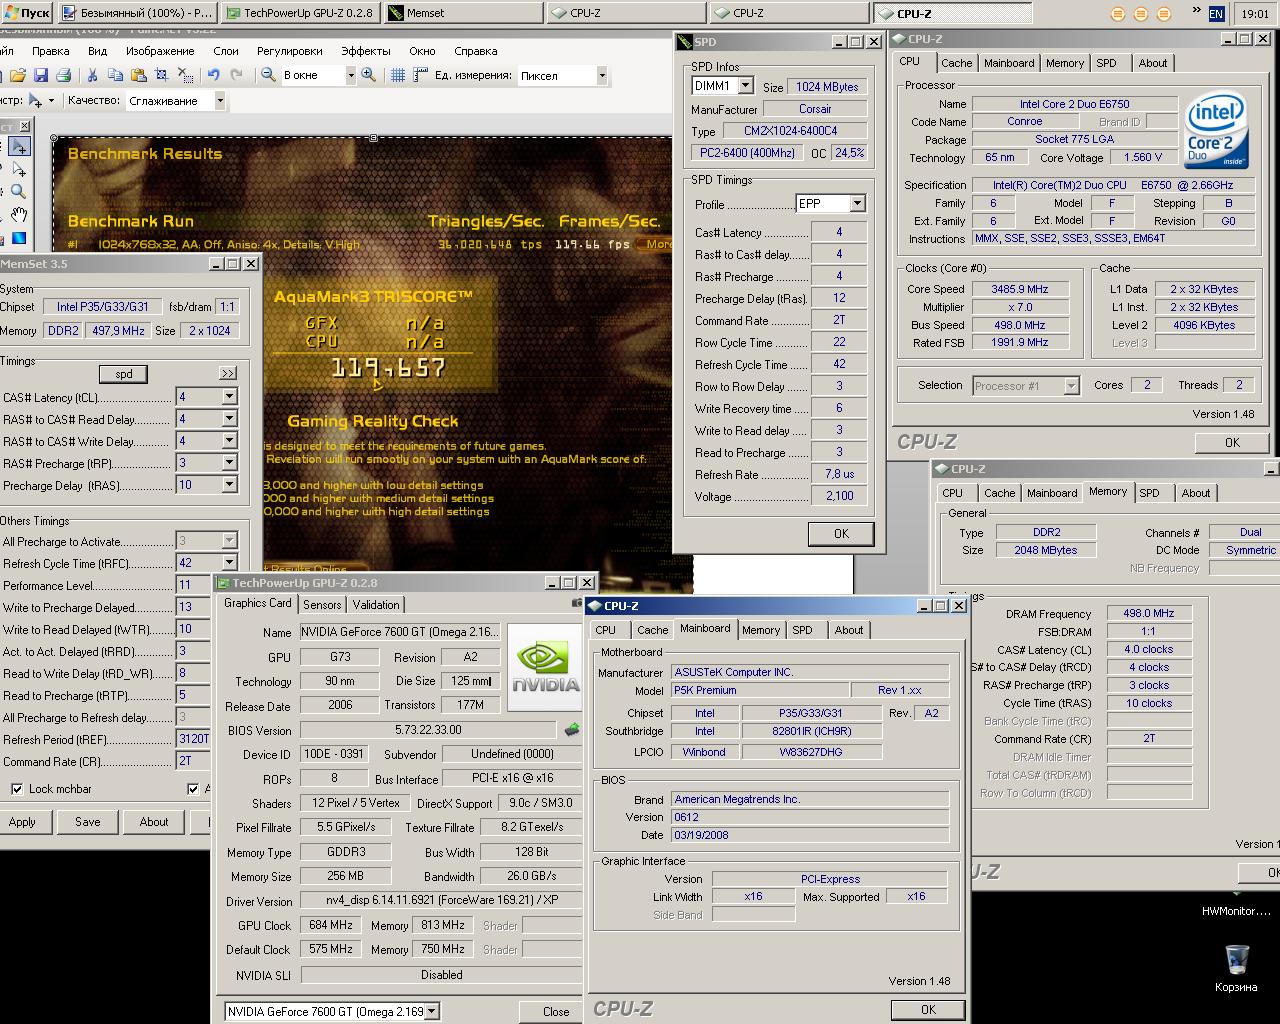
Task: Click Apply in the MemSet window
Action: coord(22,822)
